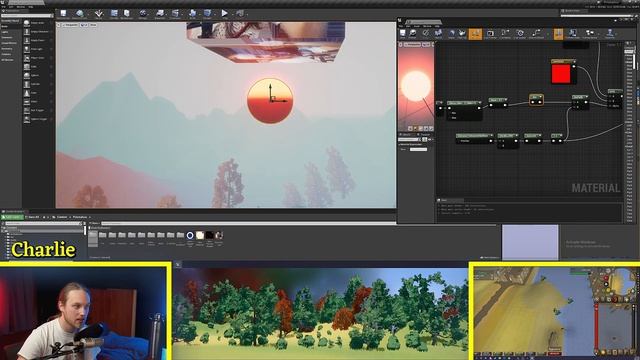Select the Cone primitive in Place Actors
Viewport: 640px width, 360px height.
click(x=38, y=93)
